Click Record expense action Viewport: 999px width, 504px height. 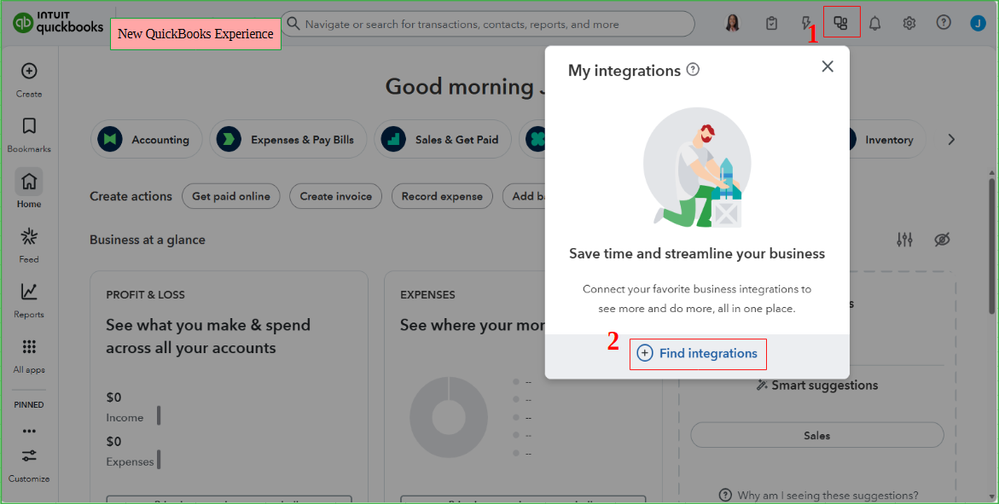click(x=442, y=196)
